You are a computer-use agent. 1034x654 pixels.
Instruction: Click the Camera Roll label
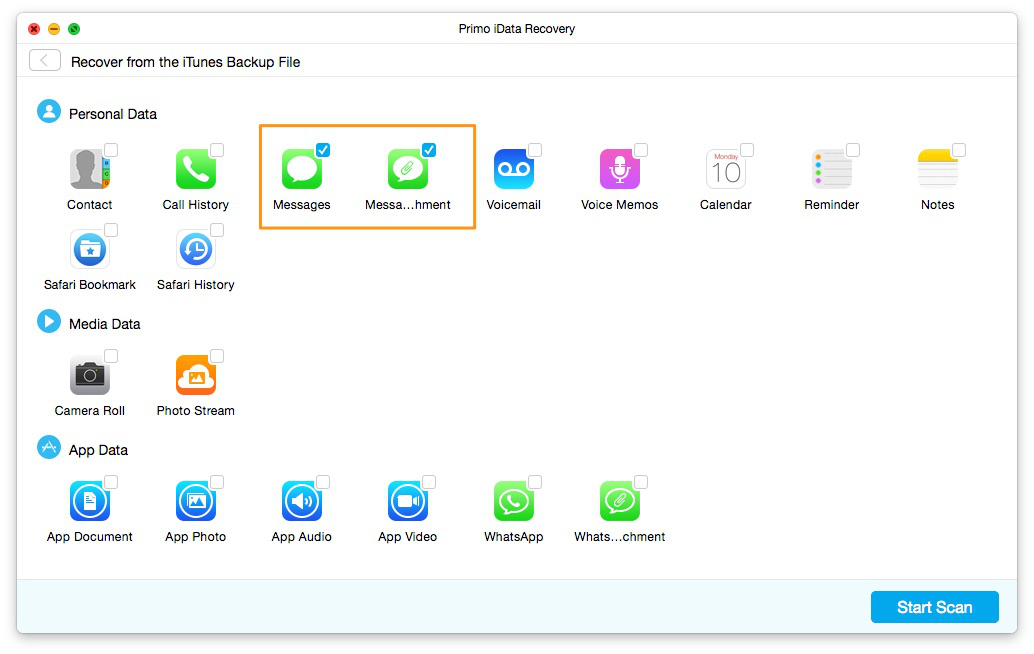pos(90,410)
